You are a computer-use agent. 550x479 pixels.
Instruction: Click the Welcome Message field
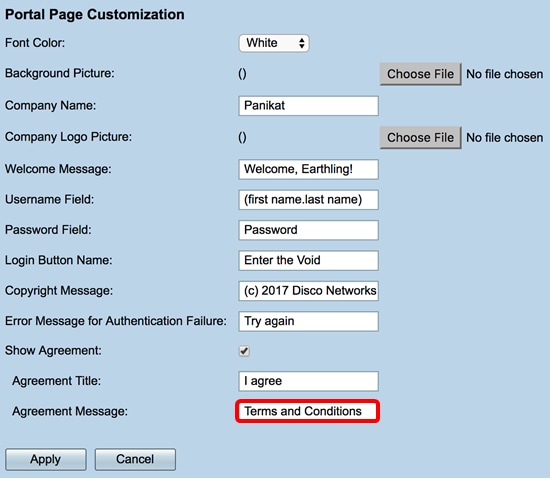click(x=308, y=169)
